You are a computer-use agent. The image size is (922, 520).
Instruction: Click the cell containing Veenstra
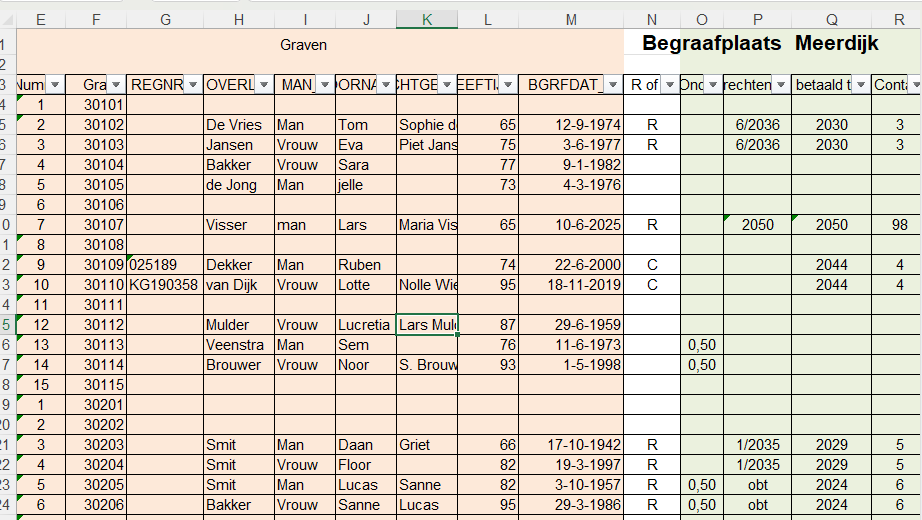[238, 345]
